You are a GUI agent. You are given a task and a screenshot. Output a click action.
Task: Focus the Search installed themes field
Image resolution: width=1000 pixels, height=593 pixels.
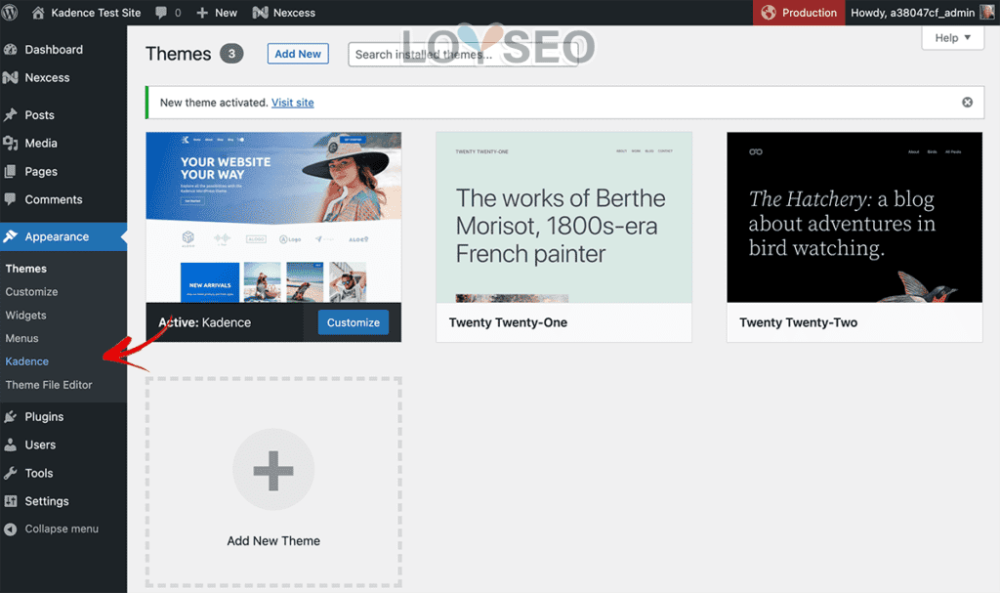[463, 55]
